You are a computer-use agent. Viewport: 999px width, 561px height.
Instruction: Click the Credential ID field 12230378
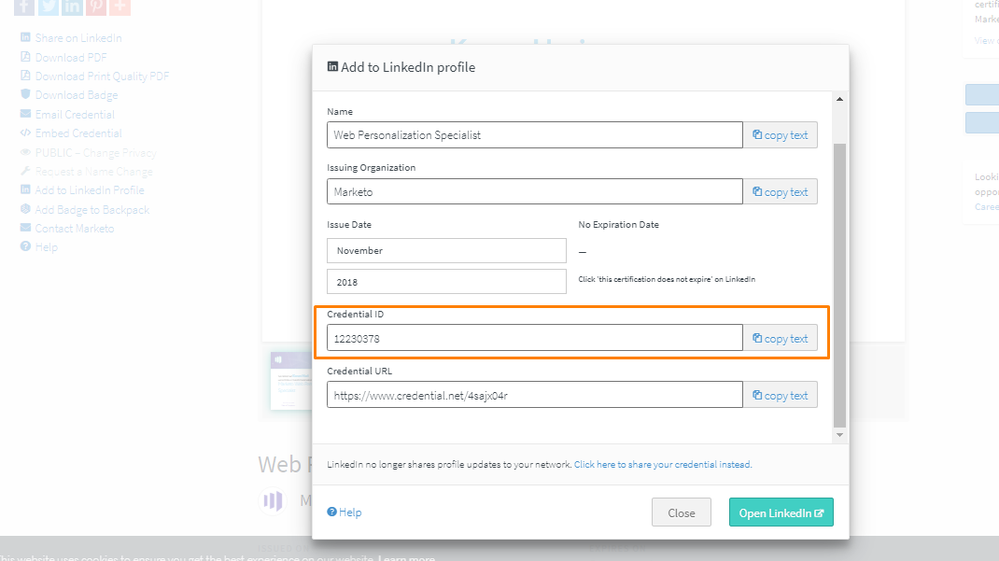click(x=535, y=338)
